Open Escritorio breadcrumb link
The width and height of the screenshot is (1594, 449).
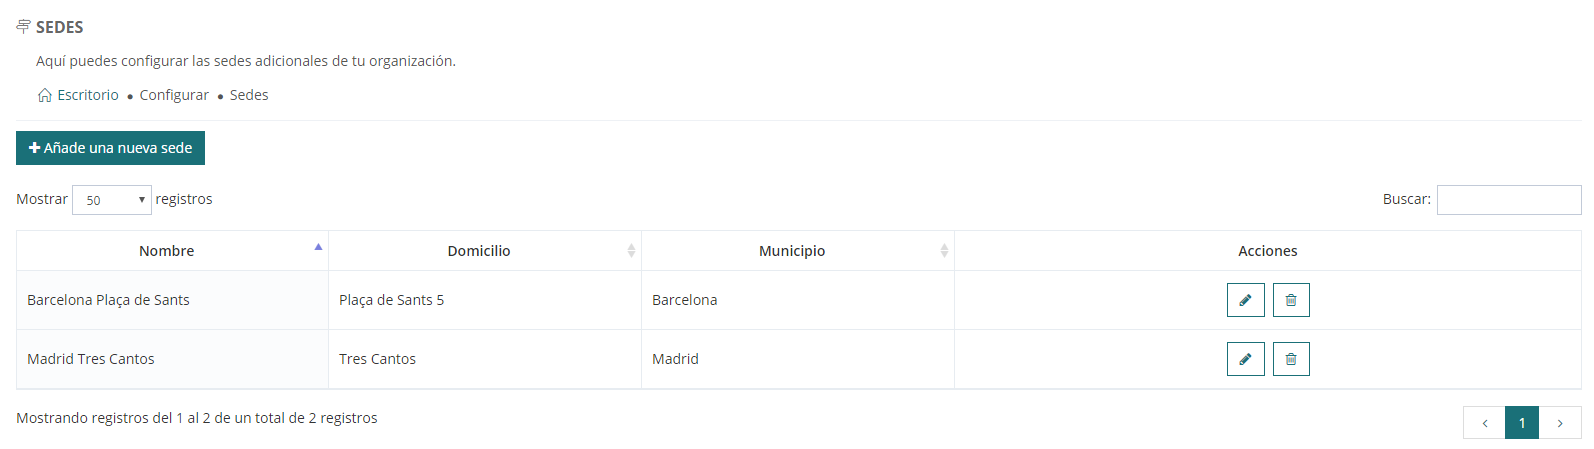coord(88,95)
